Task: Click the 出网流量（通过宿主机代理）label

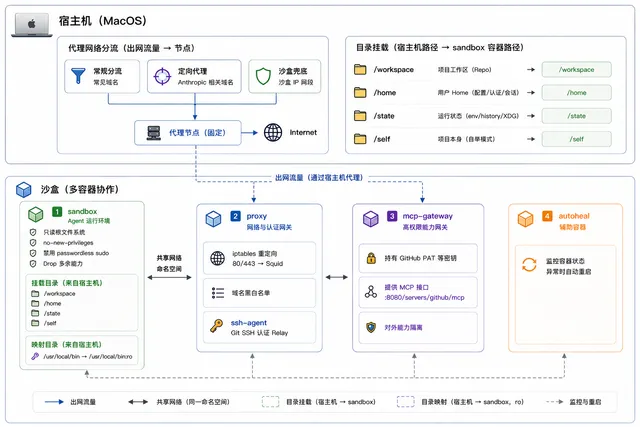Action: [319, 178]
